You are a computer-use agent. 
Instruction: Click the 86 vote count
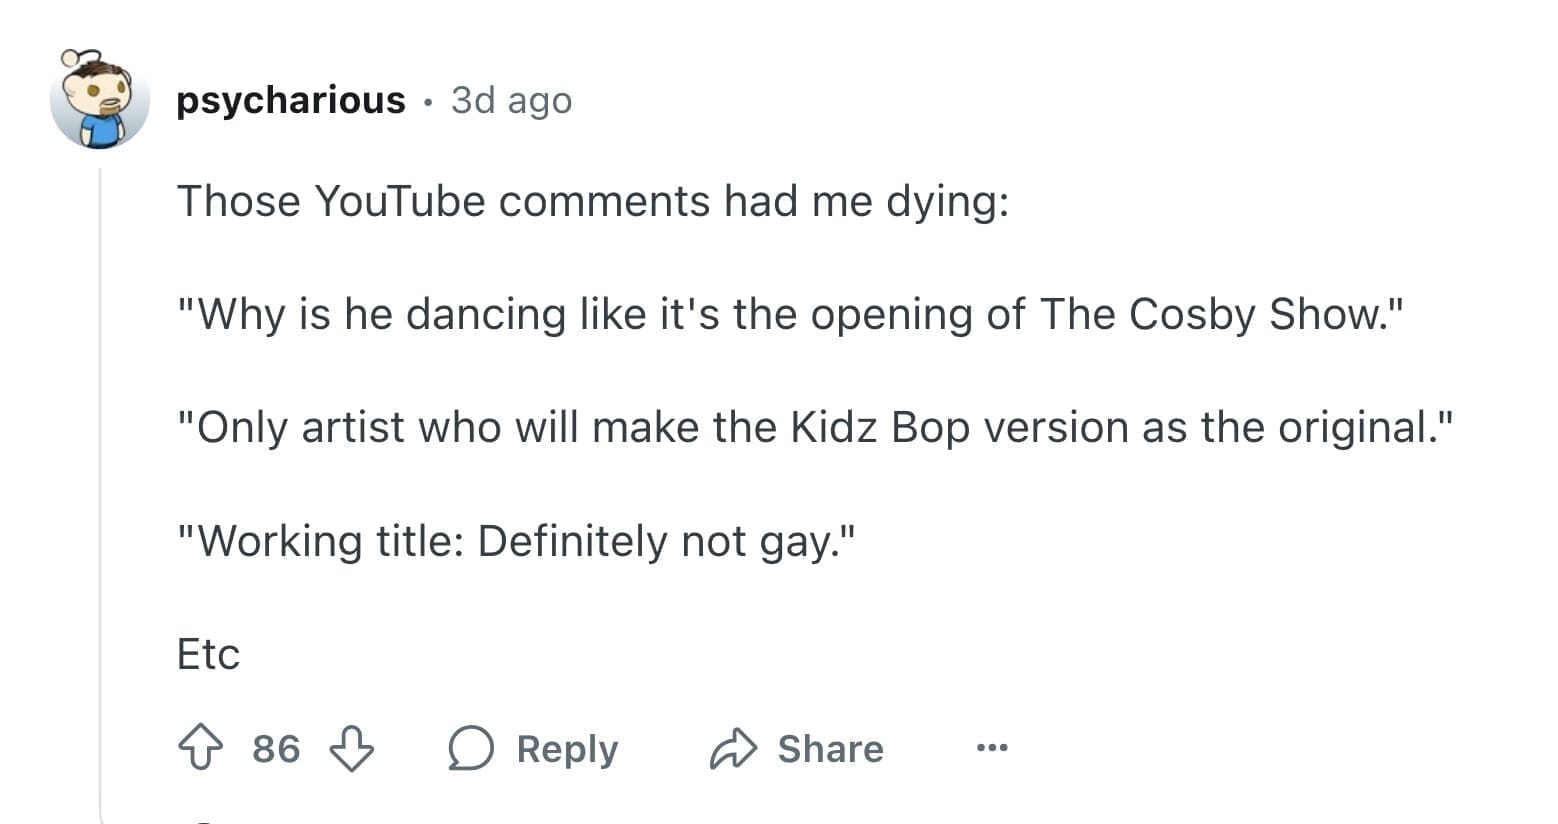276,748
